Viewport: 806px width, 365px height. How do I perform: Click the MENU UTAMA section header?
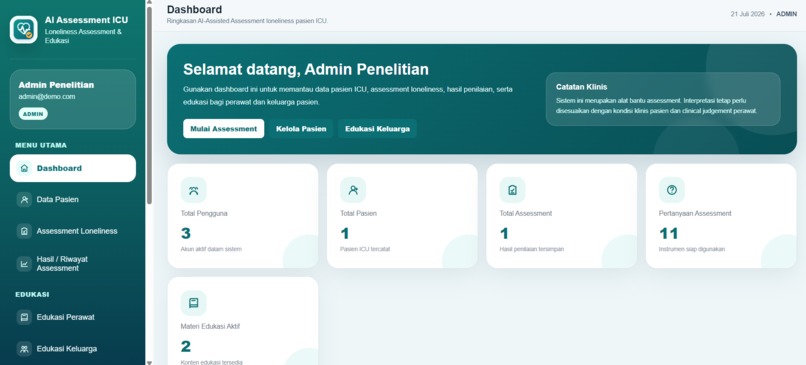tap(41, 145)
